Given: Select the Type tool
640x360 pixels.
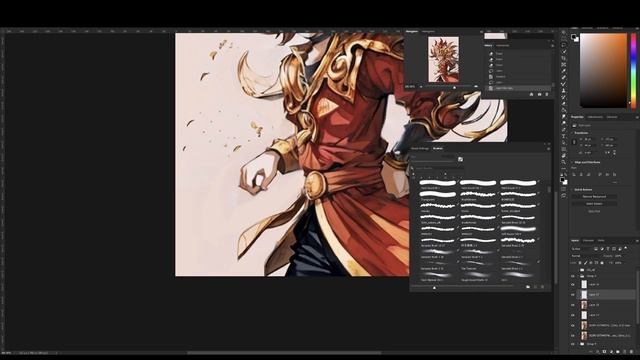Looking at the screenshot, I should (x=564, y=136).
